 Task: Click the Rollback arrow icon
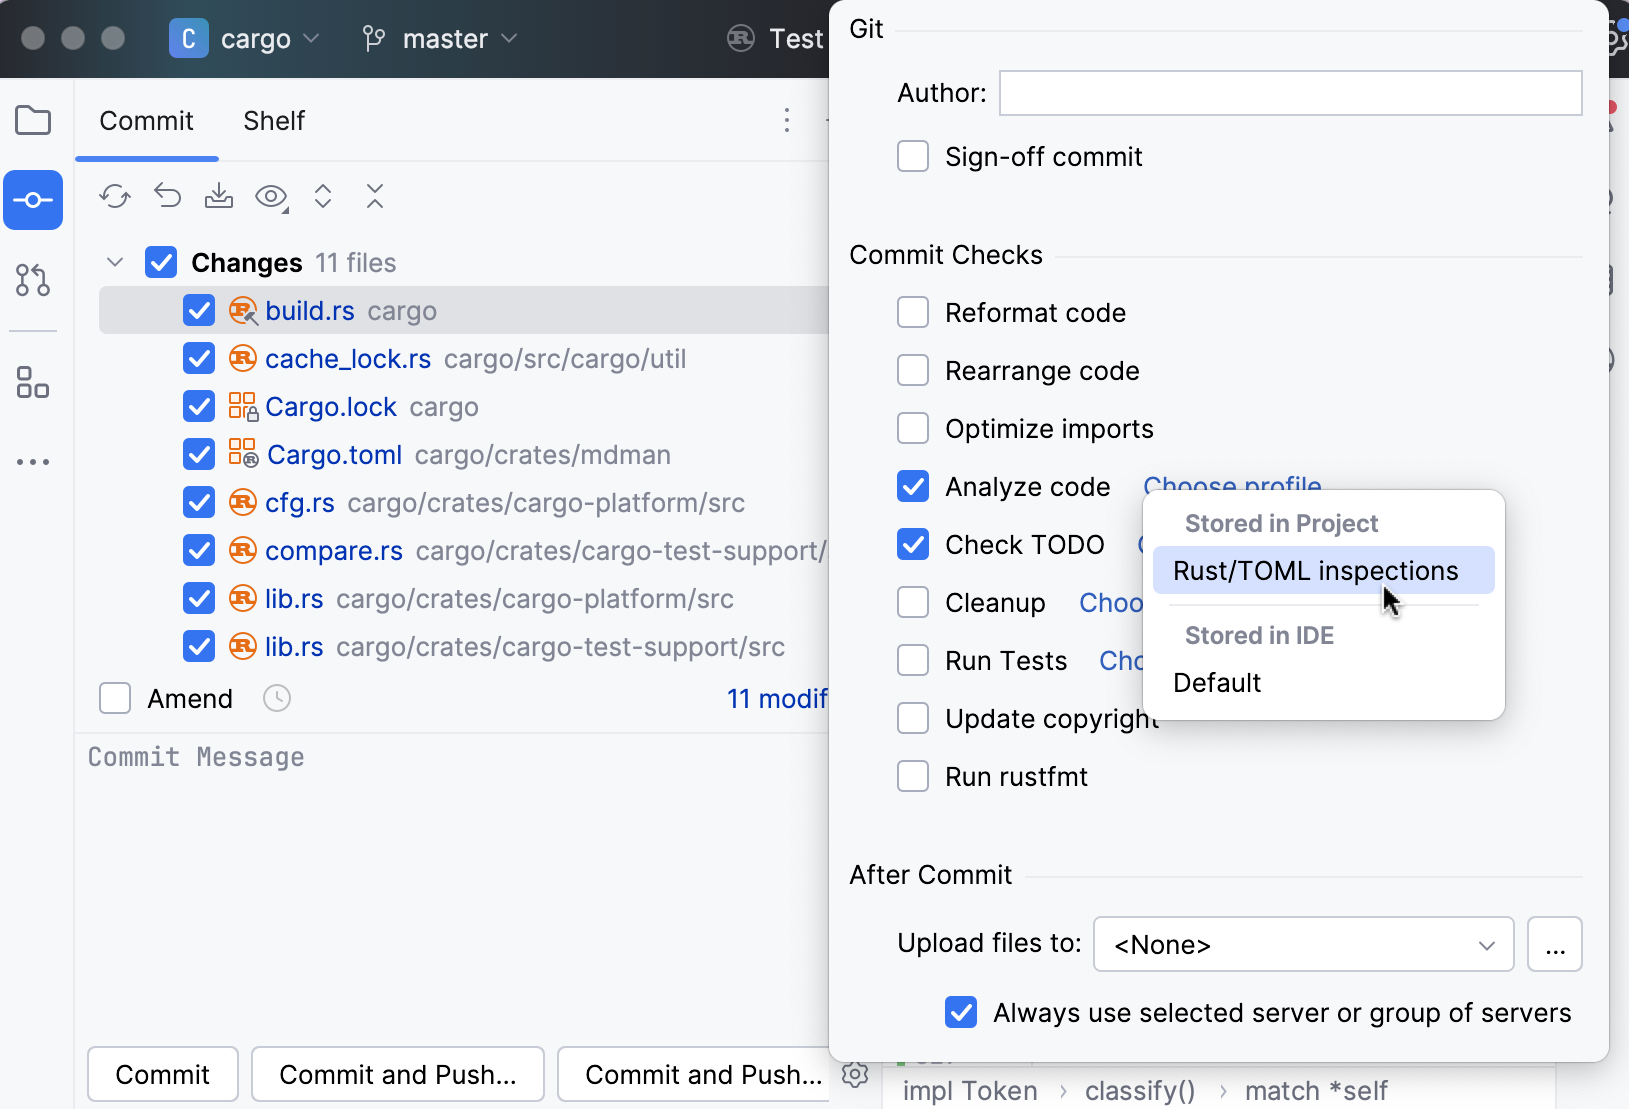pyautogui.click(x=168, y=196)
